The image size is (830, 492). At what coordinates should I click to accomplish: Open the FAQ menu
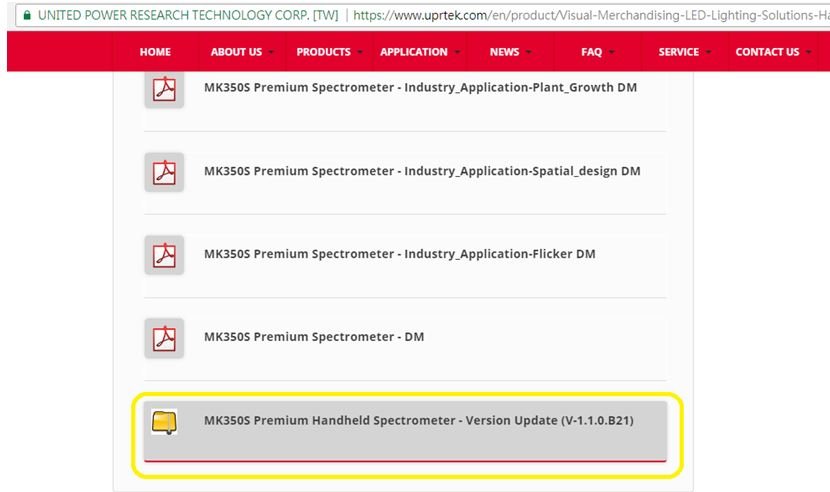(591, 52)
